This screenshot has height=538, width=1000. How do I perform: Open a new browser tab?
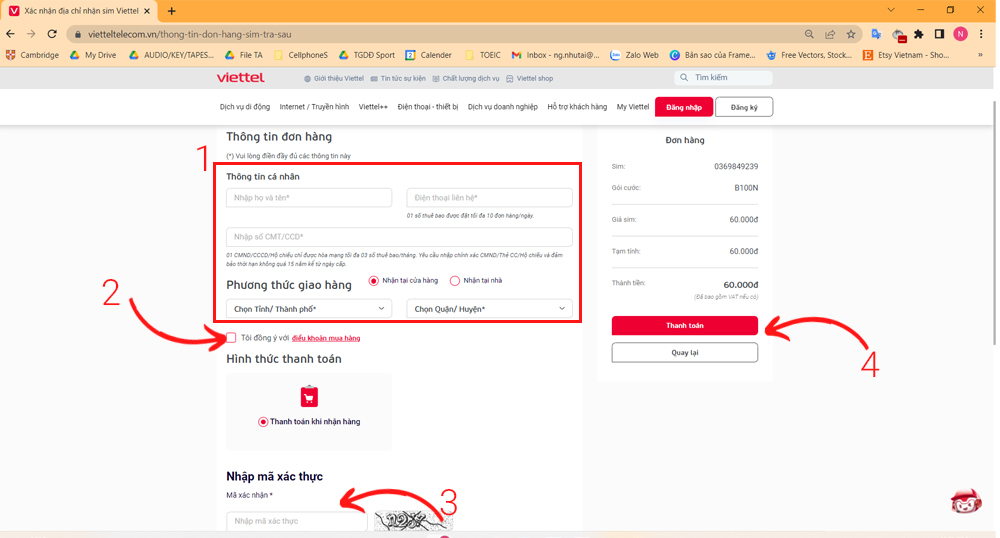(x=172, y=11)
